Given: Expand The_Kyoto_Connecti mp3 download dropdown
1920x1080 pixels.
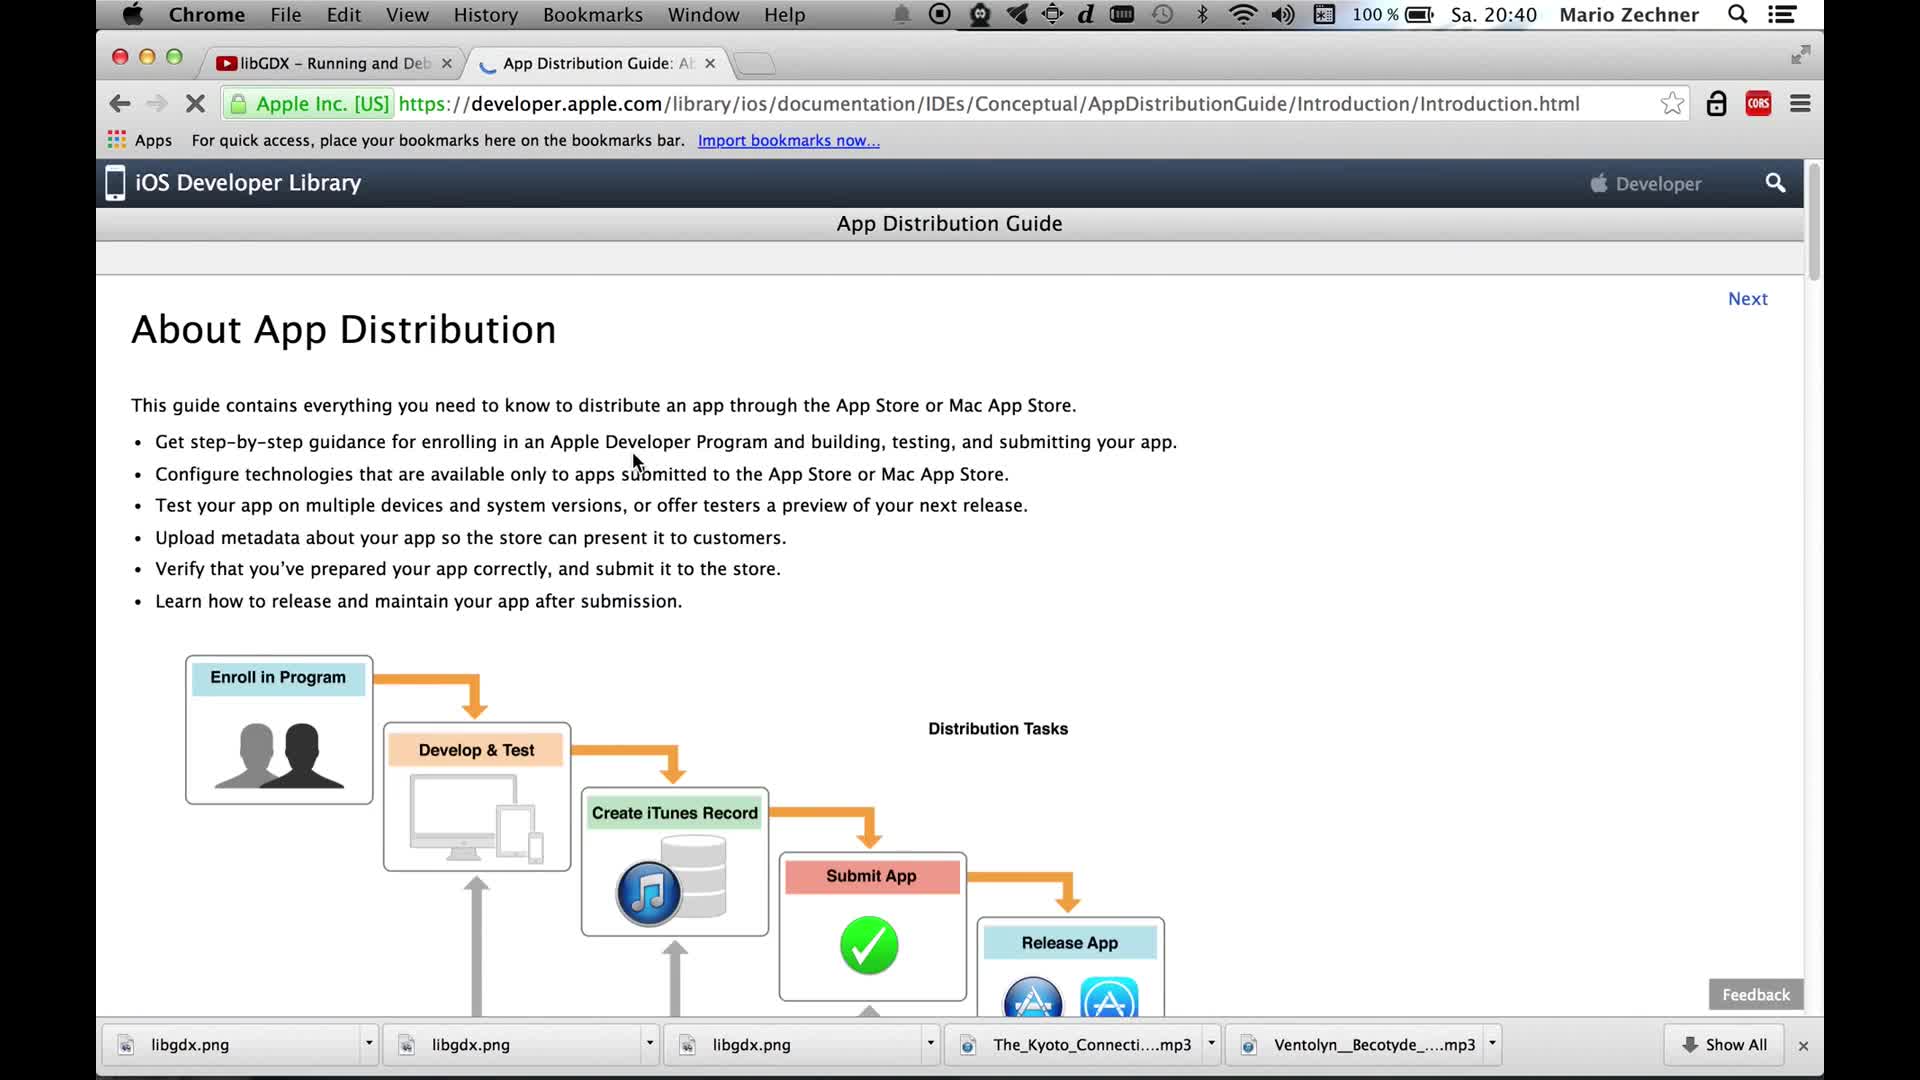Looking at the screenshot, I should tap(1211, 1044).
